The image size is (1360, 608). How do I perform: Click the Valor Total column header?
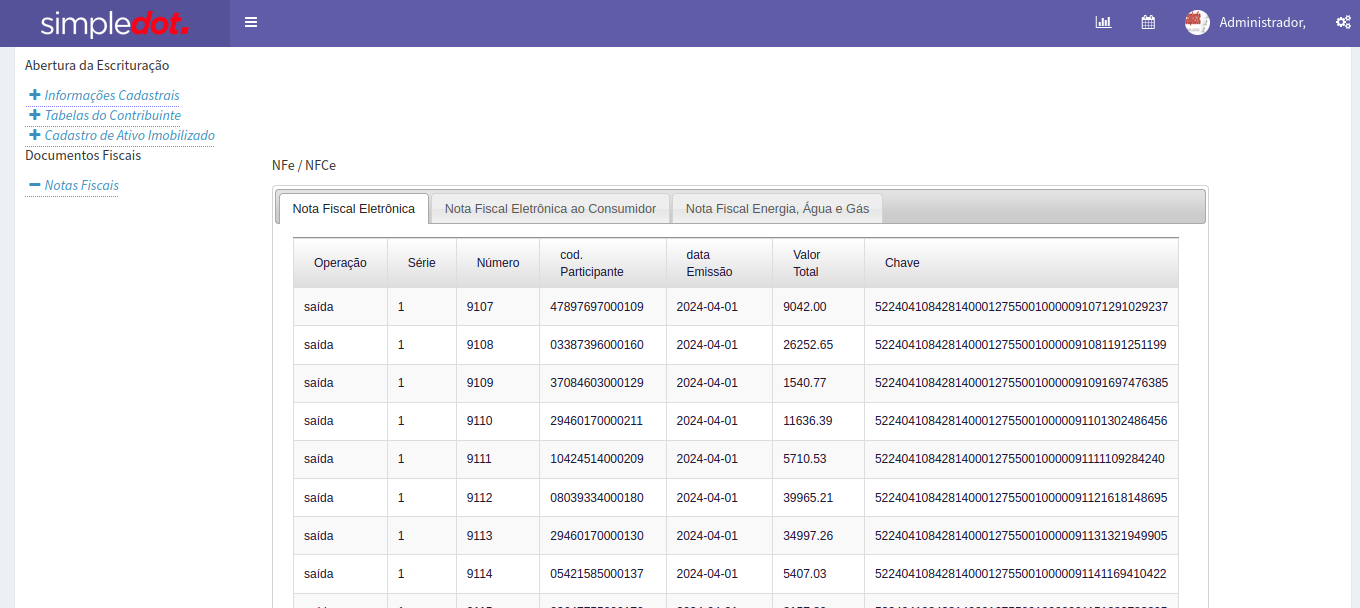click(x=806, y=263)
